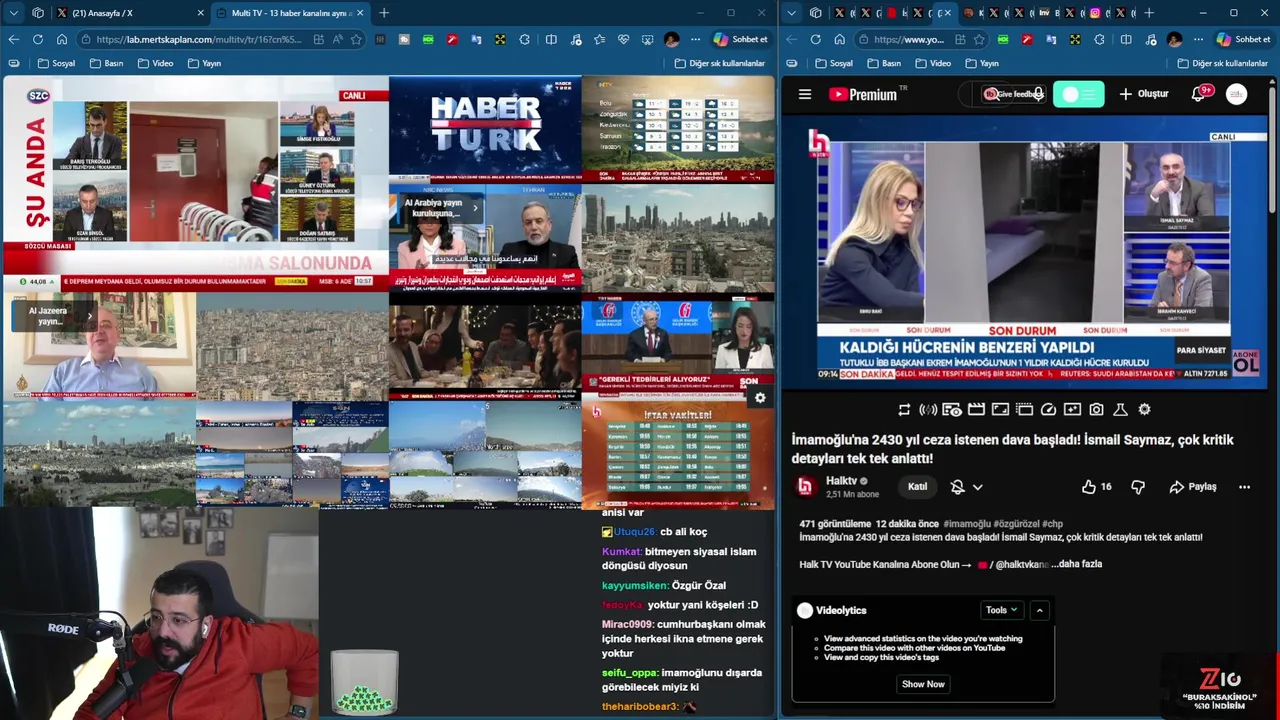Refresh the YouTube browser window

(x=815, y=39)
